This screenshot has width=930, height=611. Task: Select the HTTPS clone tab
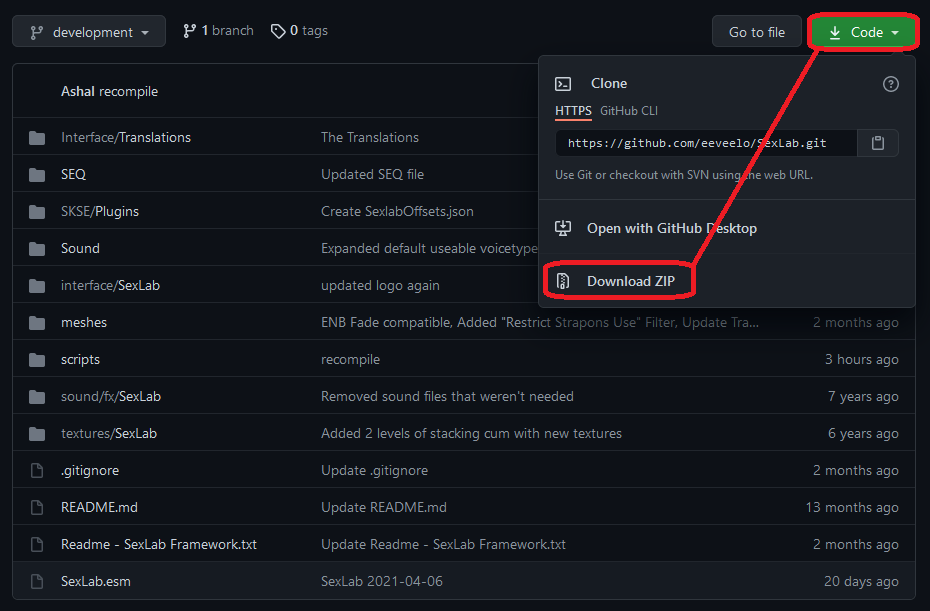click(x=573, y=111)
